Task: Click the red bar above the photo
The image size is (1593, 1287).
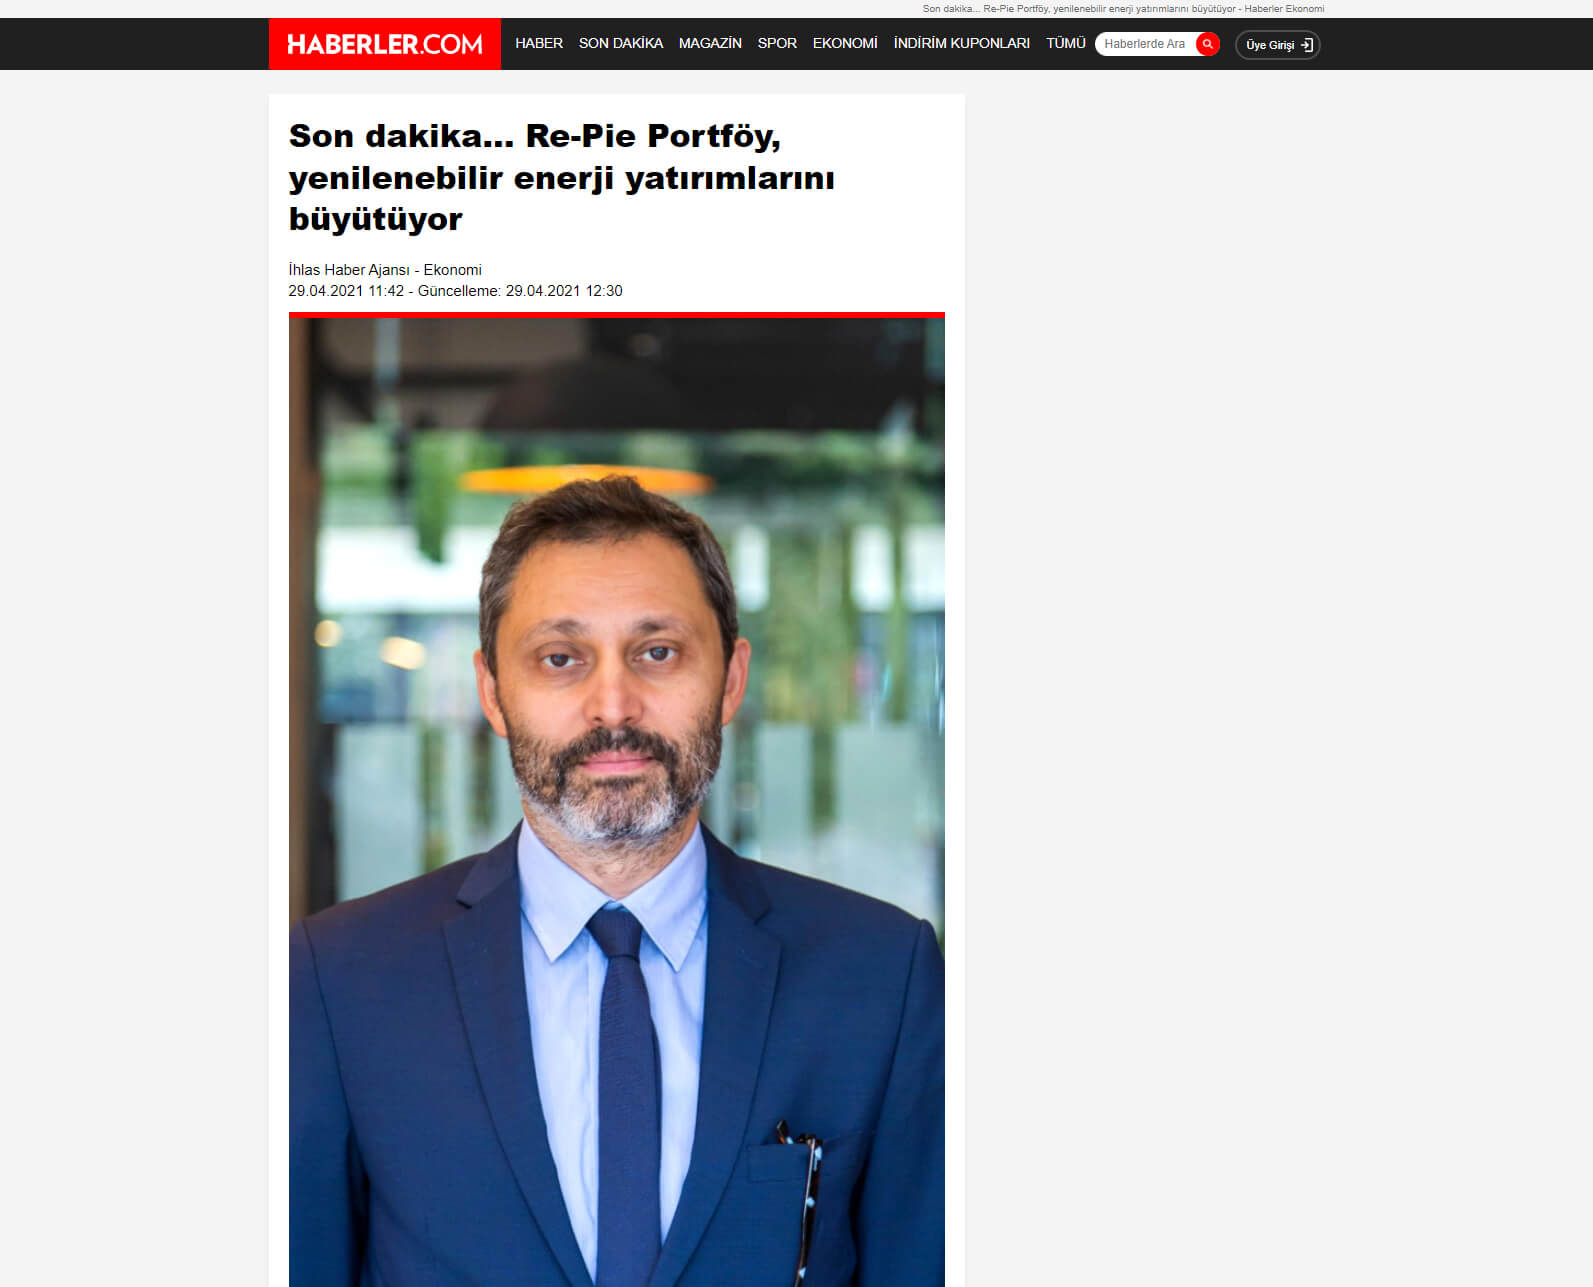Action: (x=617, y=315)
